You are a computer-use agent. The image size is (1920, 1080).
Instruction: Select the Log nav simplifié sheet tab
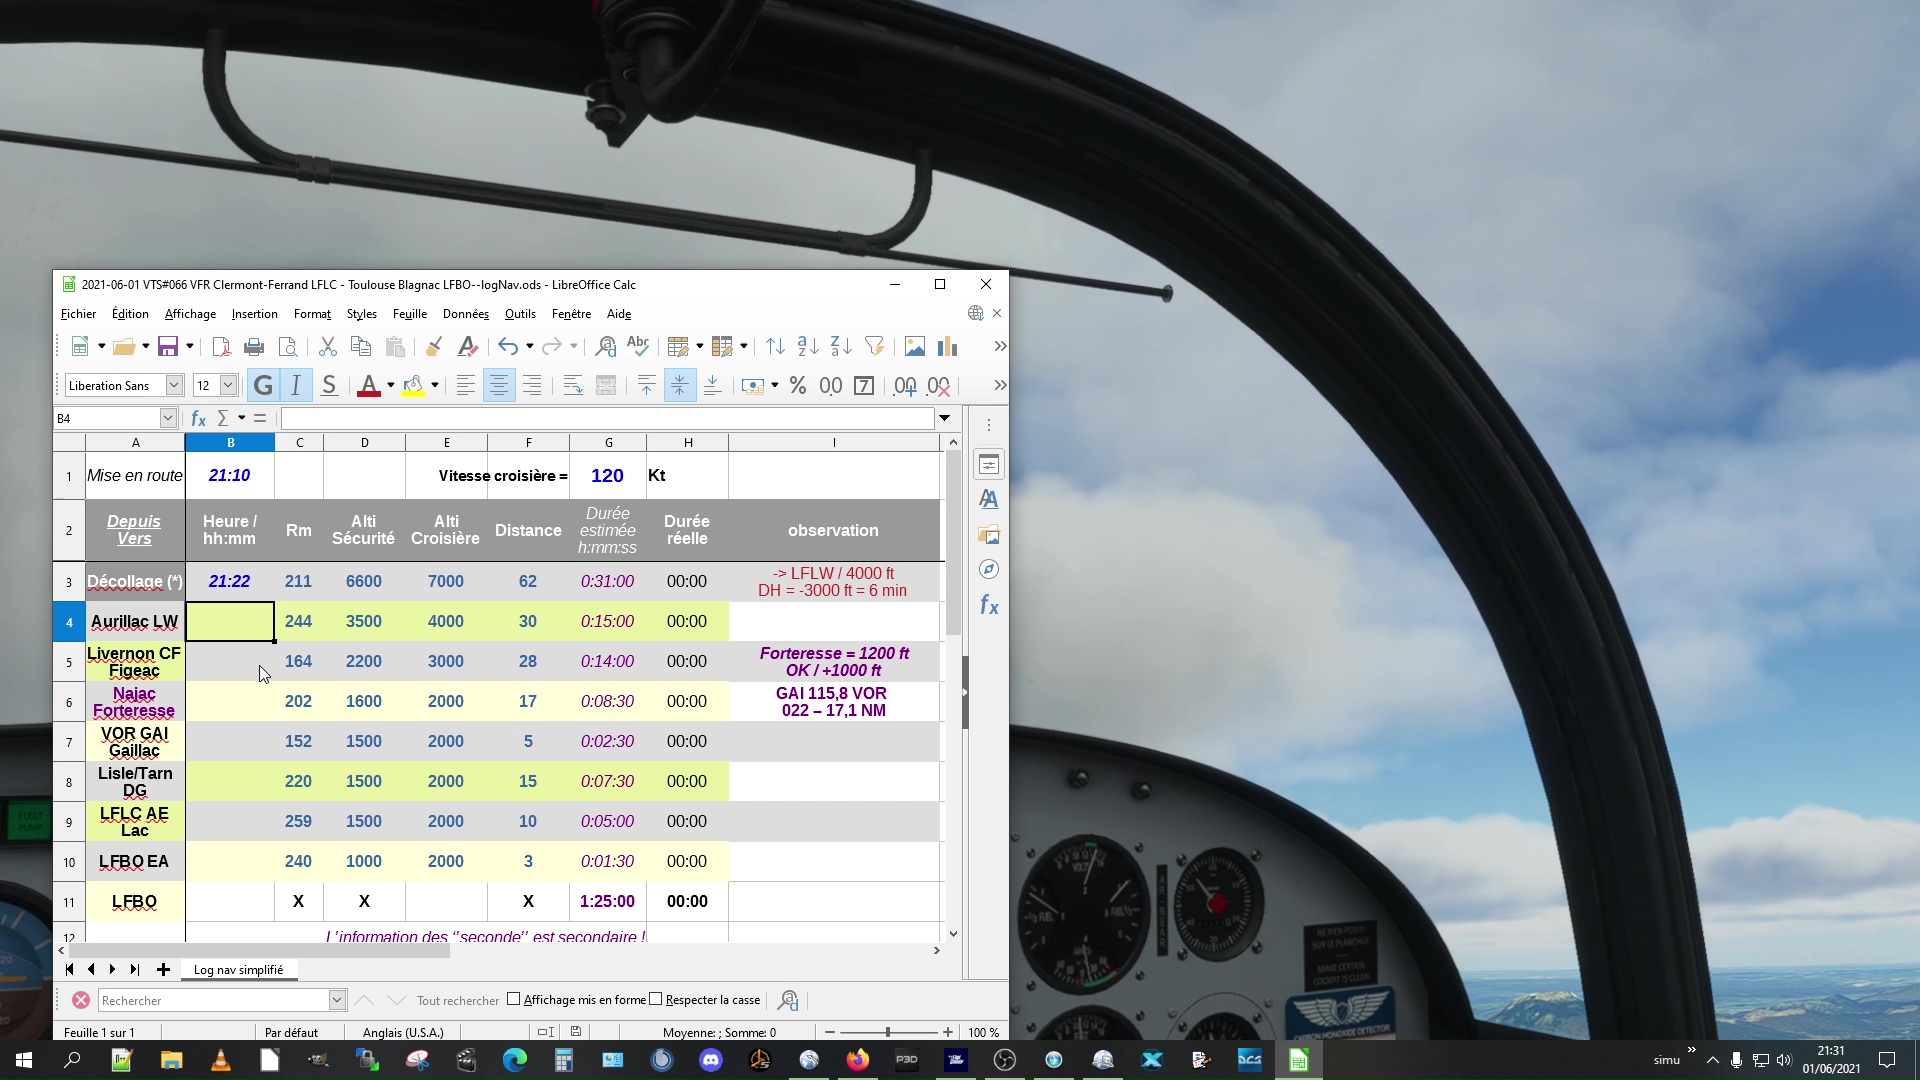(238, 970)
